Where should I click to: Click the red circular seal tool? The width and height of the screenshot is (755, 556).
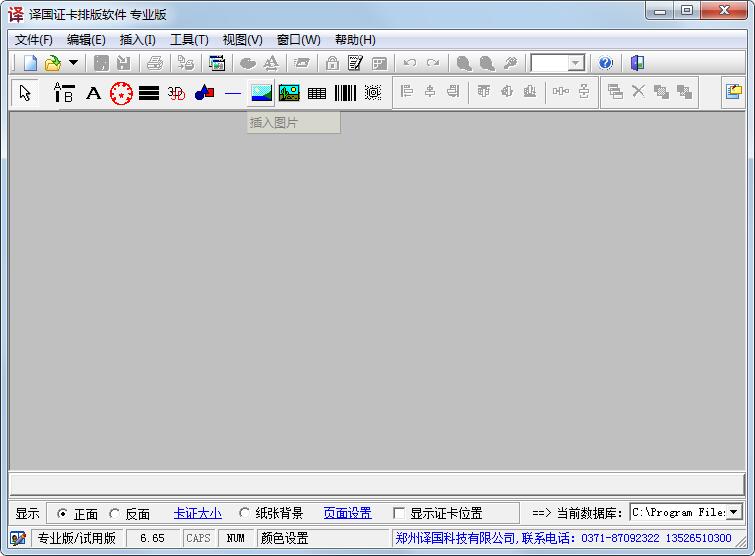(121, 93)
